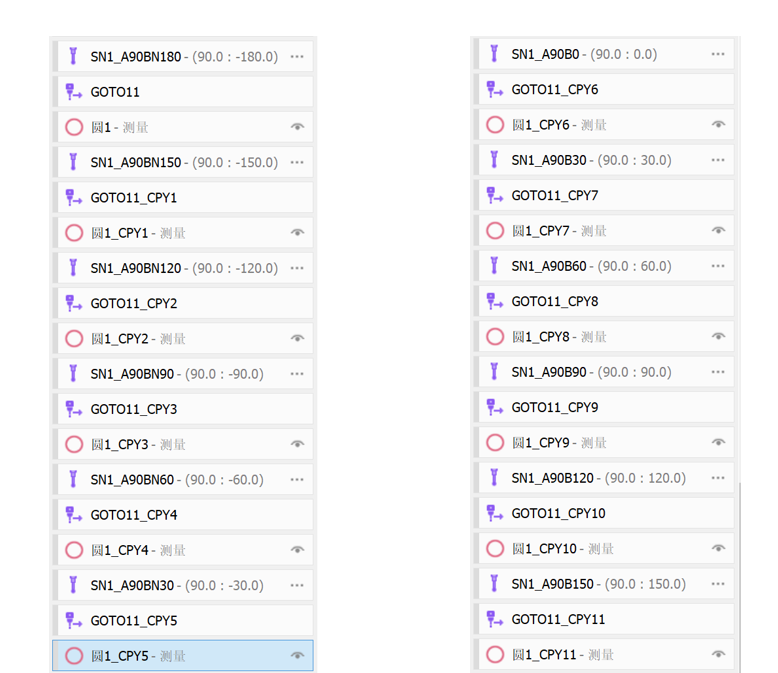Click the probe icon beside SN1_A90BN180
This screenshot has height=673, width=778.
click(73, 57)
